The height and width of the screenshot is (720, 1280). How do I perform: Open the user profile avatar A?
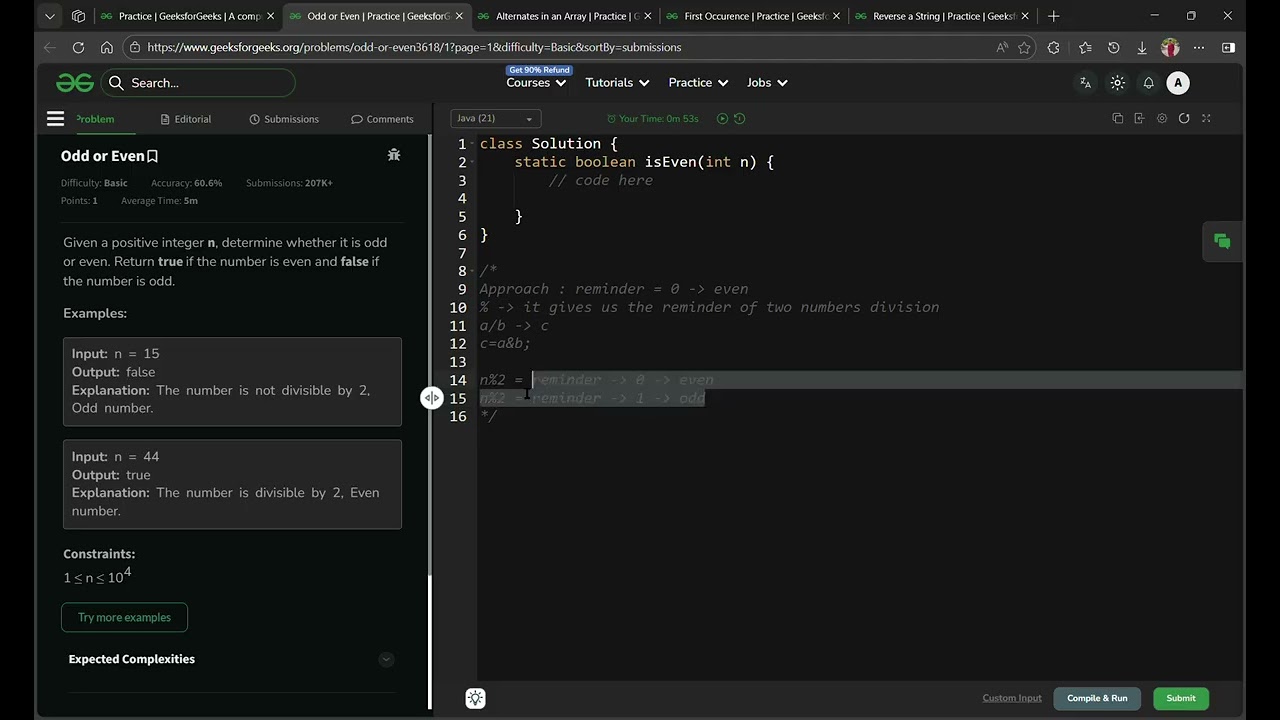pos(1178,83)
